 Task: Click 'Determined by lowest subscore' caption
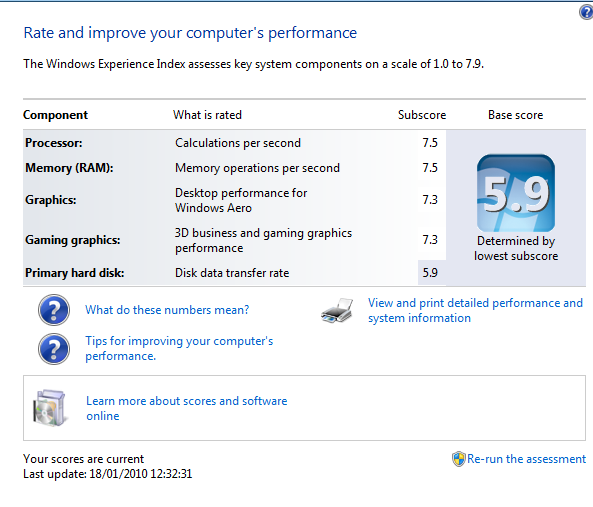(x=516, y=248)
